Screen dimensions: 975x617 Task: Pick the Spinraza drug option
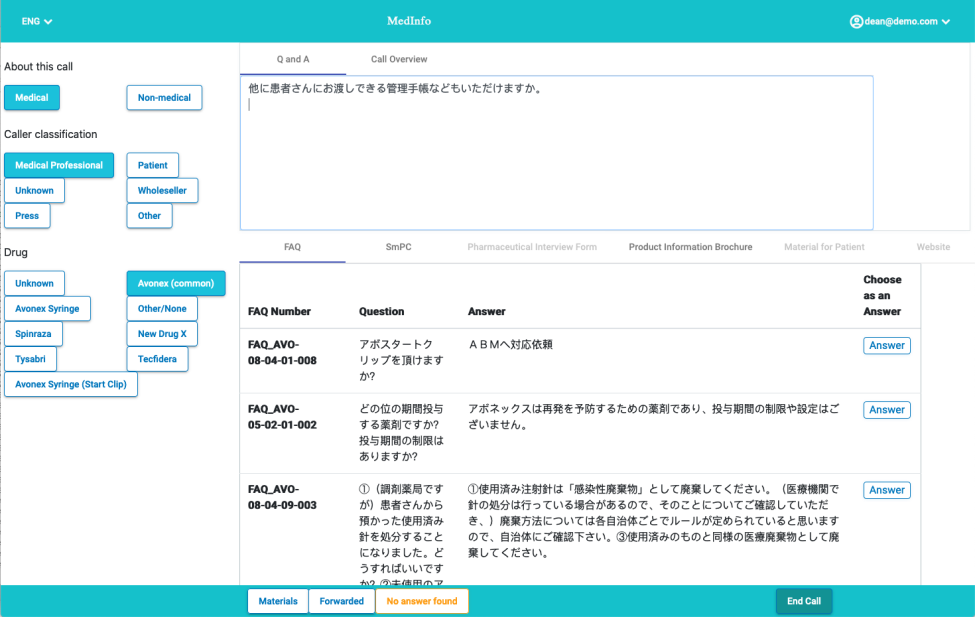pos(34,333)
